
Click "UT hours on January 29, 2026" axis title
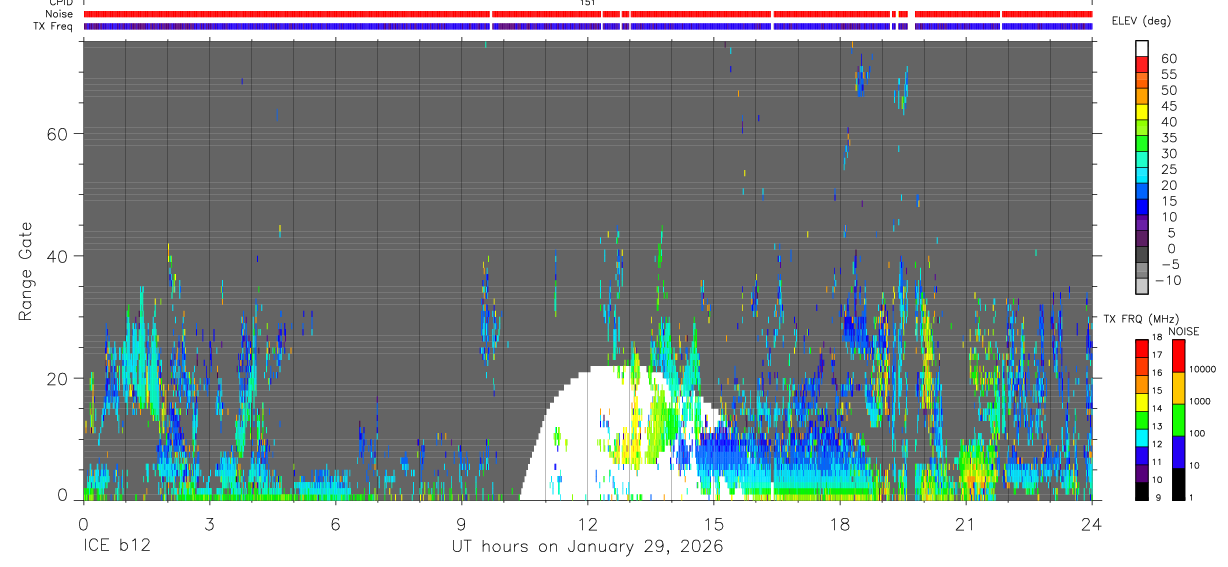point(586,547)
